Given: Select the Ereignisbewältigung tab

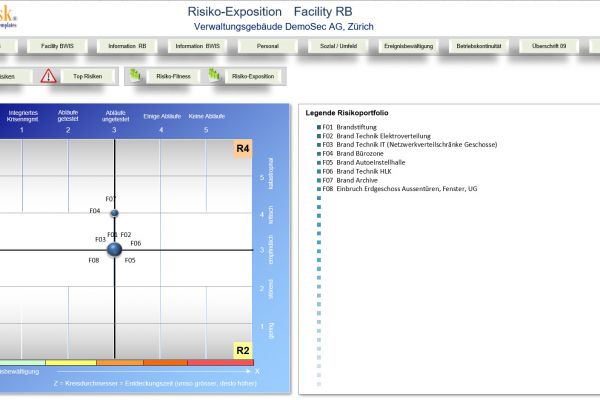Looking at the screenshot, I should click(x=406, y=46).
